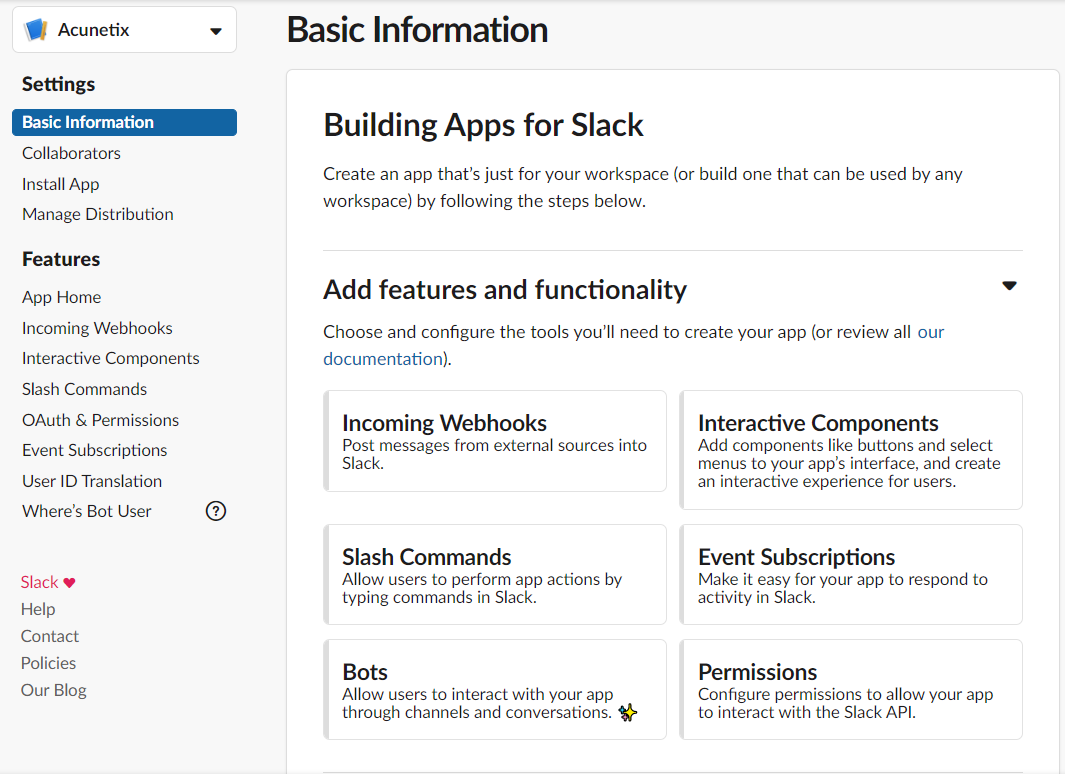Open the Incoming Webhooks feature card
The image size is (1065, 774).
(495, 441)
